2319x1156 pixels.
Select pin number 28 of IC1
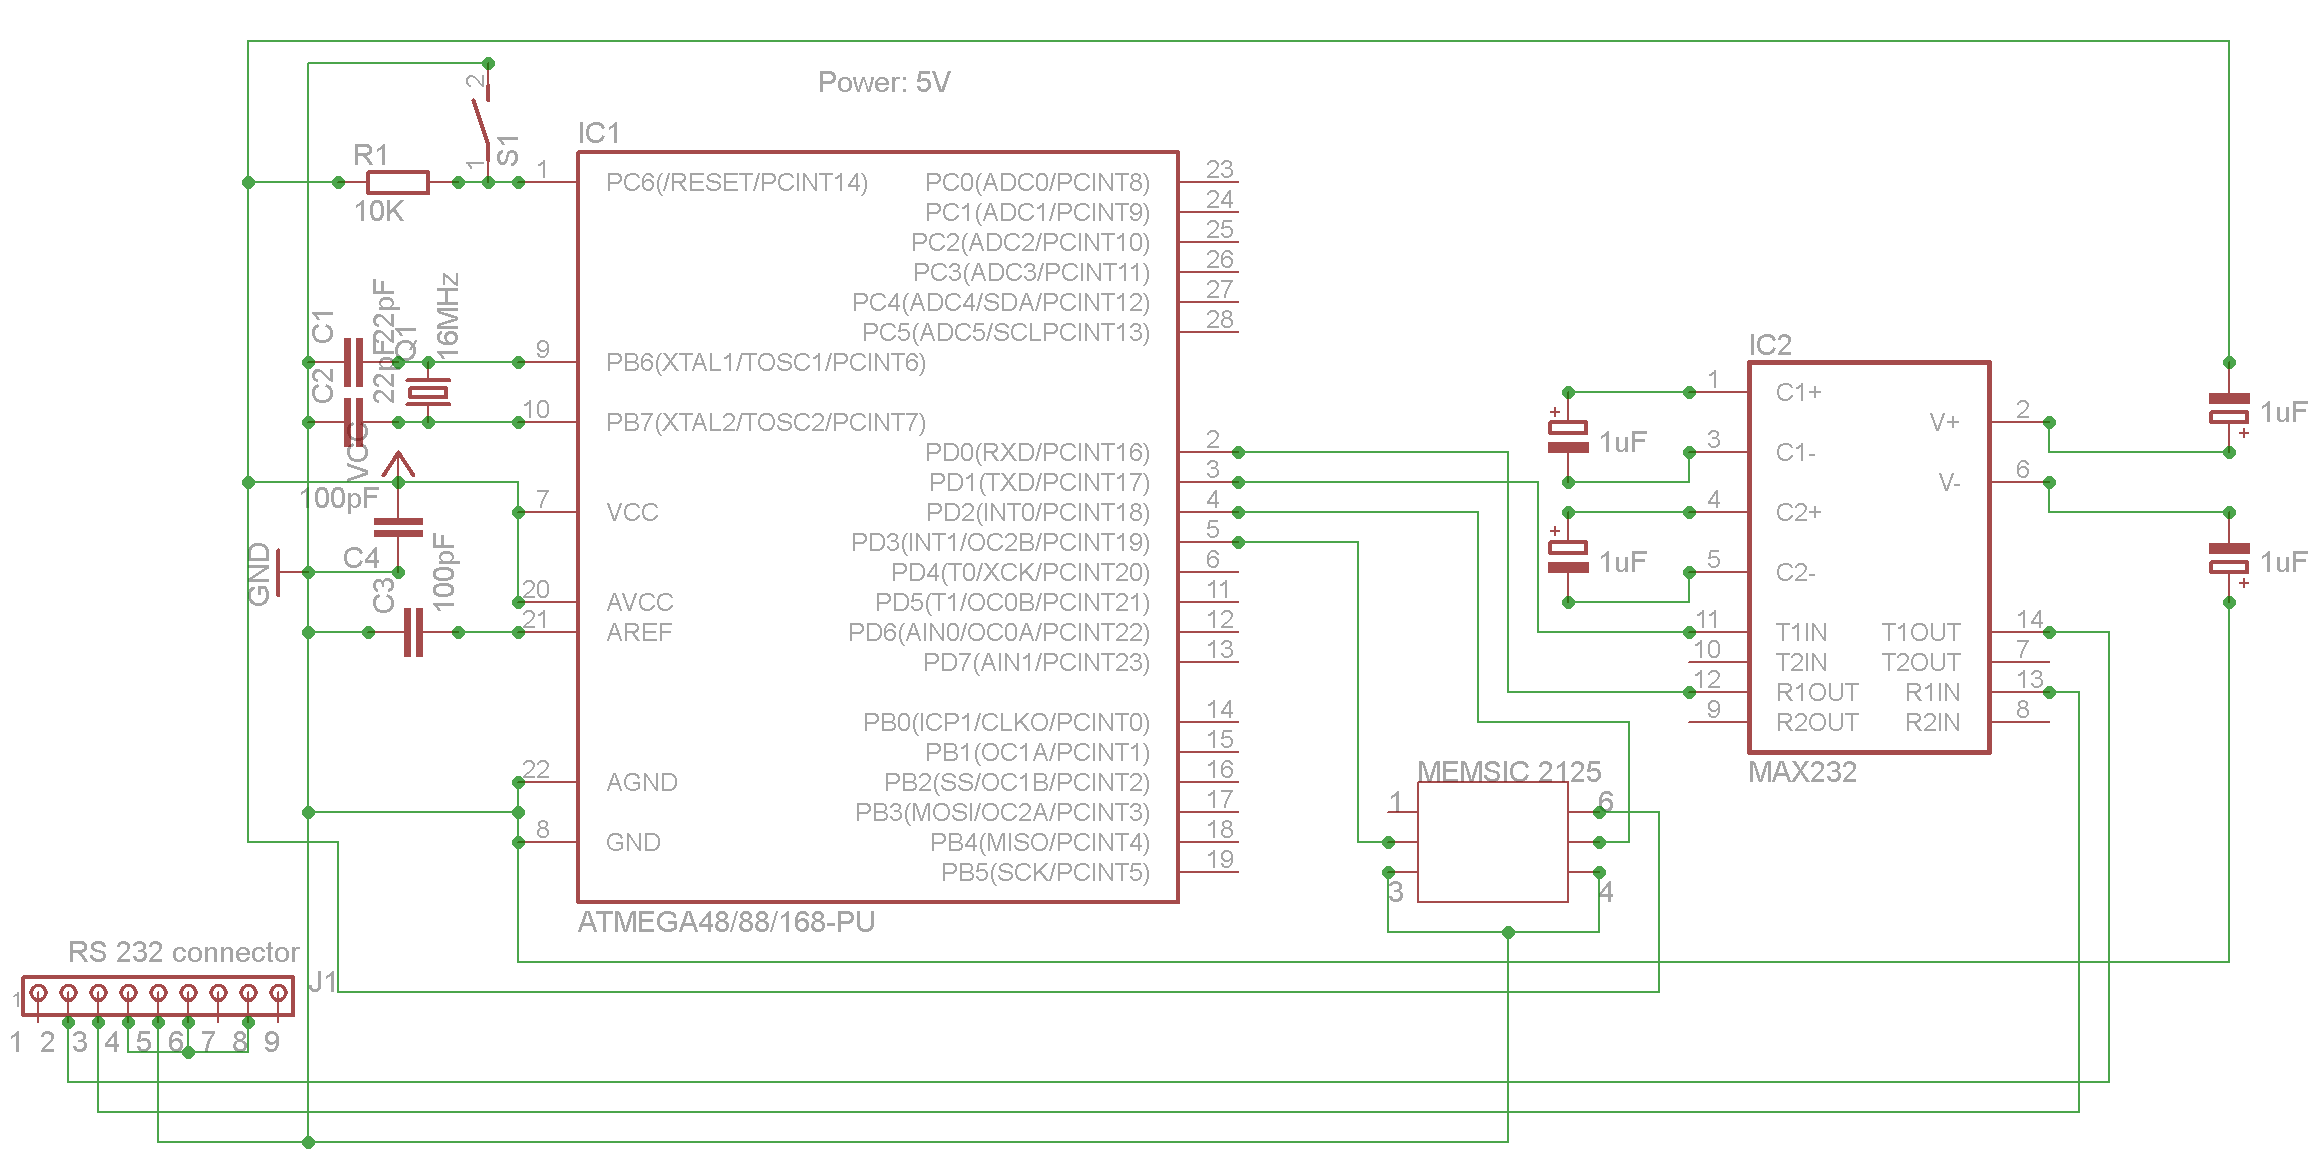coord(1219,319)
